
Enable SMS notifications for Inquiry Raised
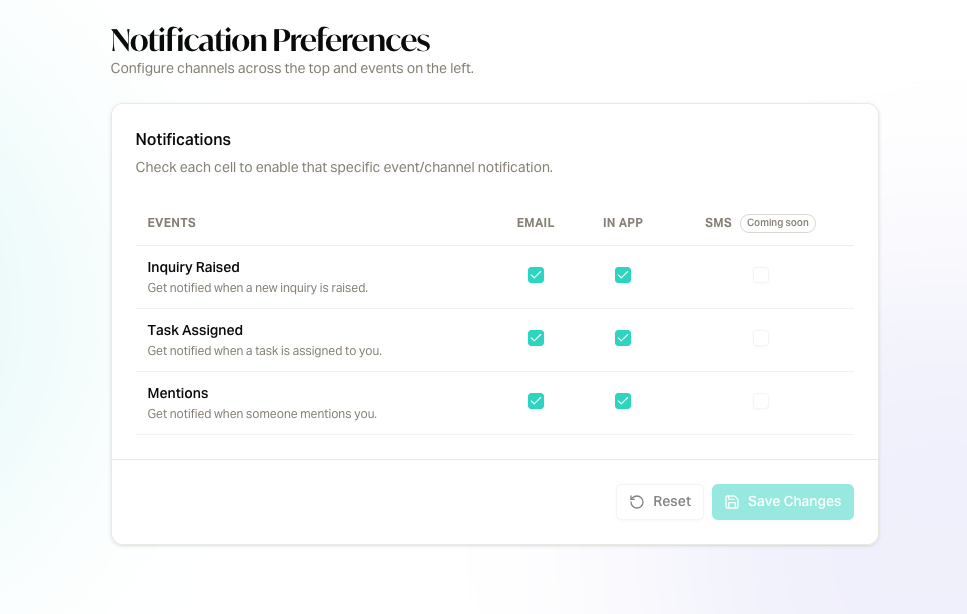click(x=761, y=275)
